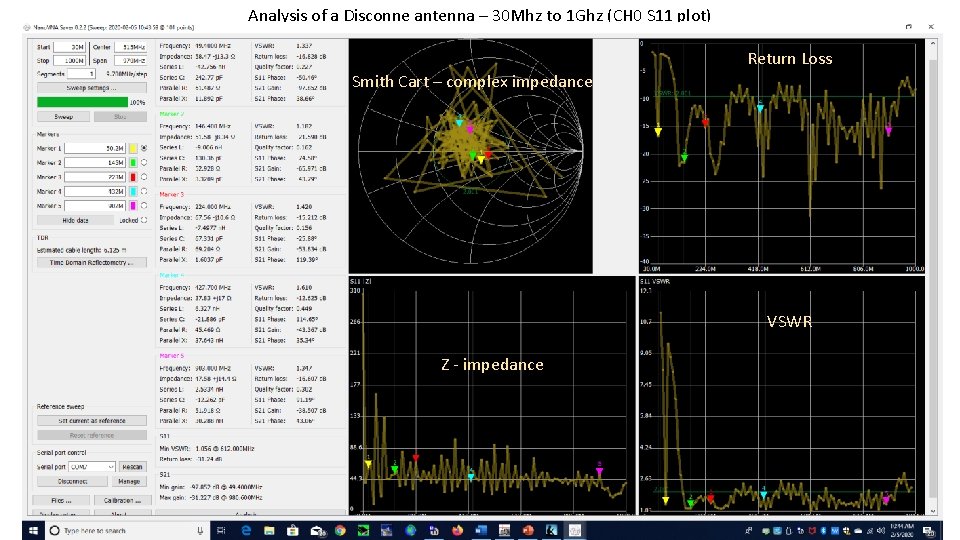Click the Span frequency field
The width and height of the screenshot is (960, 540).
coord(130,61)
